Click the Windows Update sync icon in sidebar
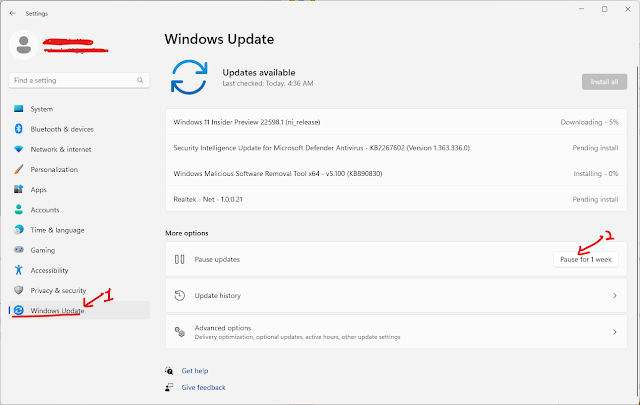 pyautogui.click(x=19, y=310)
